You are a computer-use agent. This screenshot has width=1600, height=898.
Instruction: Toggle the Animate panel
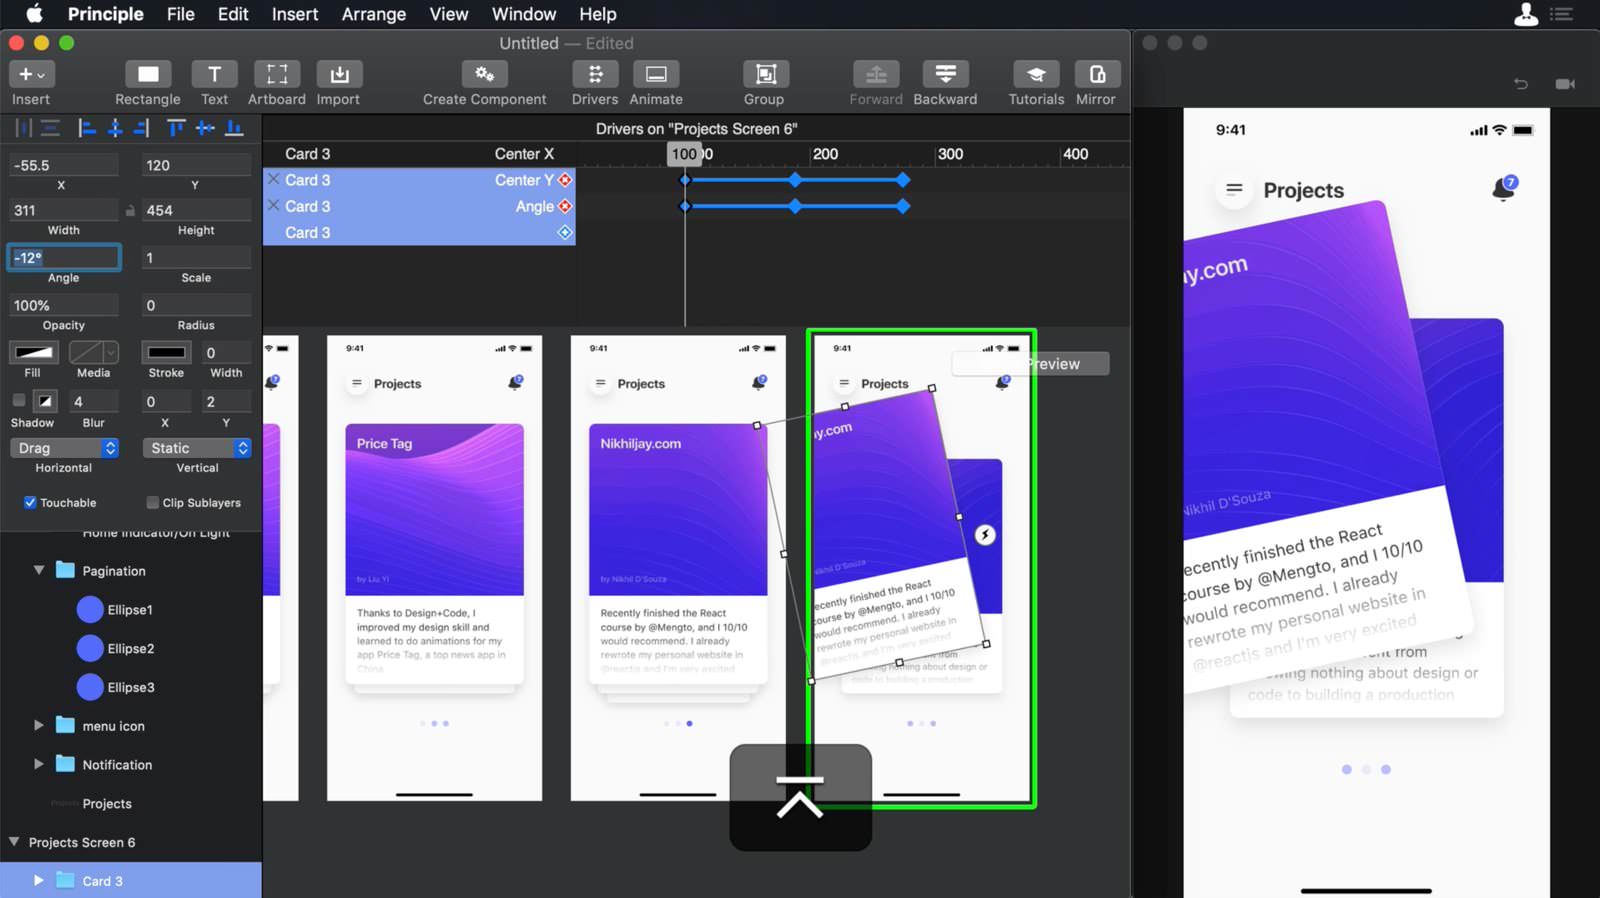[656, 75]
